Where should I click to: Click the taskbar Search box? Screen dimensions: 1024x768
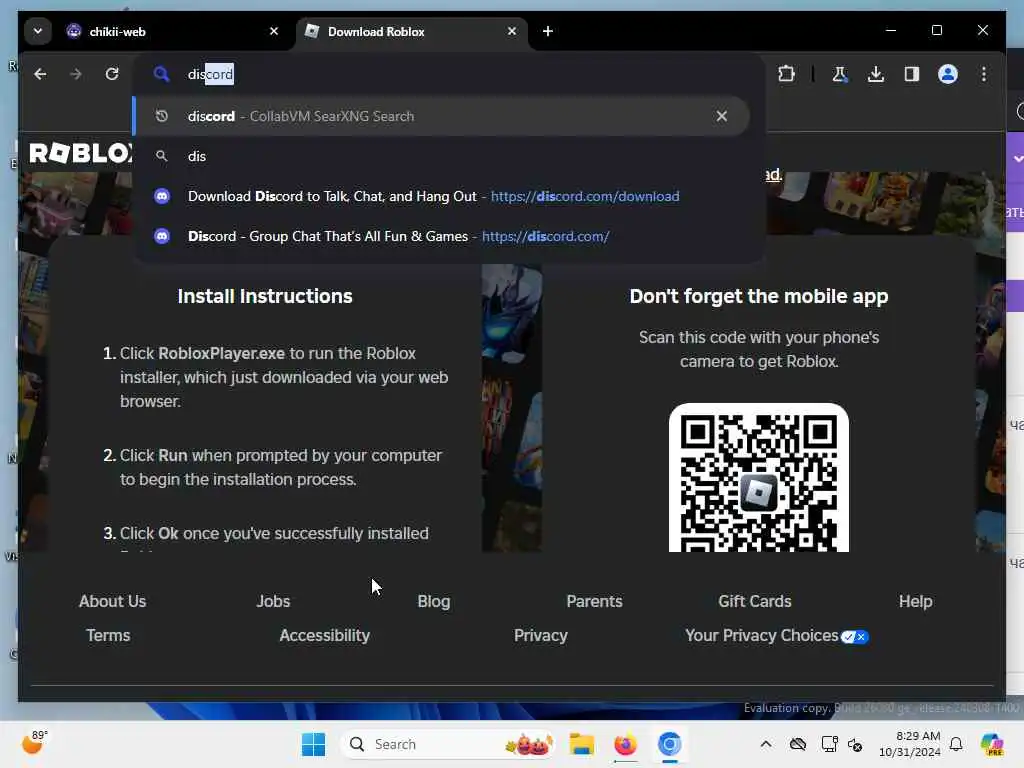pyautogui.click(x=448, y=744)
